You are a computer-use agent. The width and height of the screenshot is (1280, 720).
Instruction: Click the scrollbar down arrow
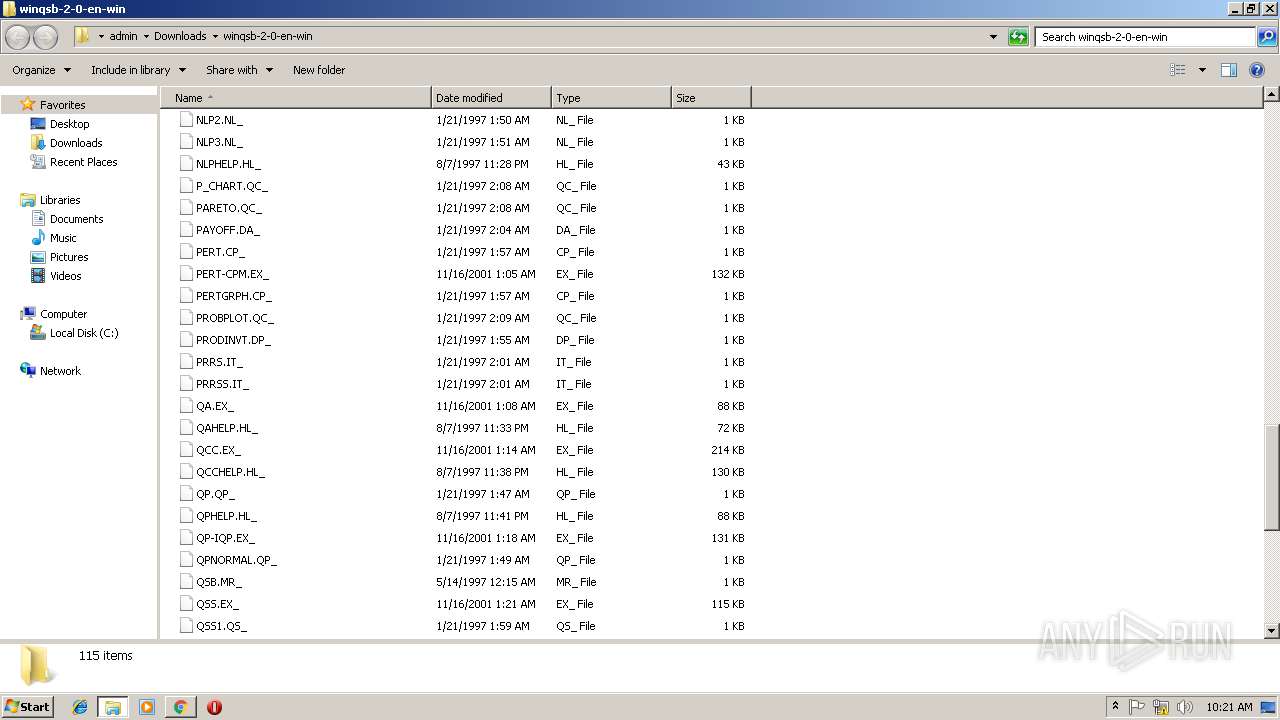[x=1272, y=631]
